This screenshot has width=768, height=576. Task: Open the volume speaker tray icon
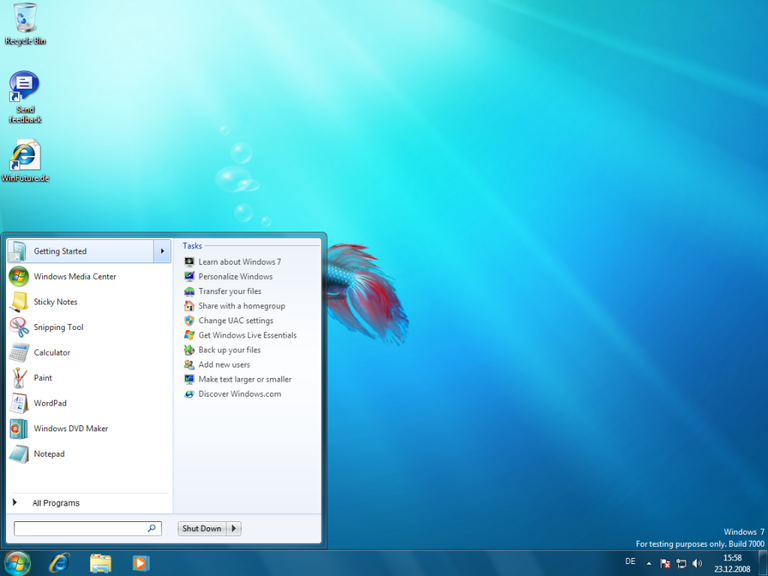(x=697, y=563)
